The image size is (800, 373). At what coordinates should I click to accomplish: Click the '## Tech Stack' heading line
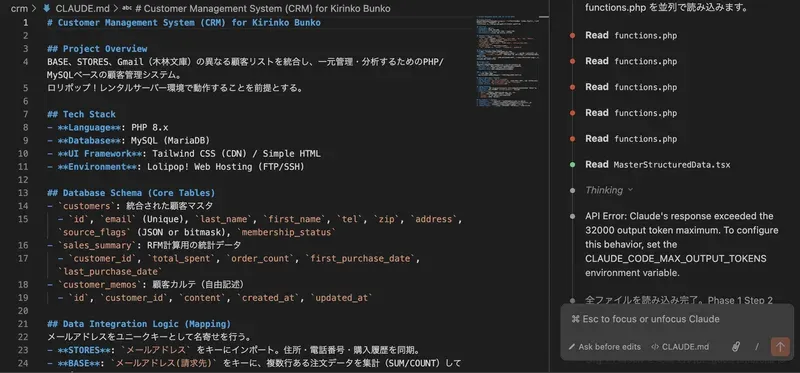(81, 114)
